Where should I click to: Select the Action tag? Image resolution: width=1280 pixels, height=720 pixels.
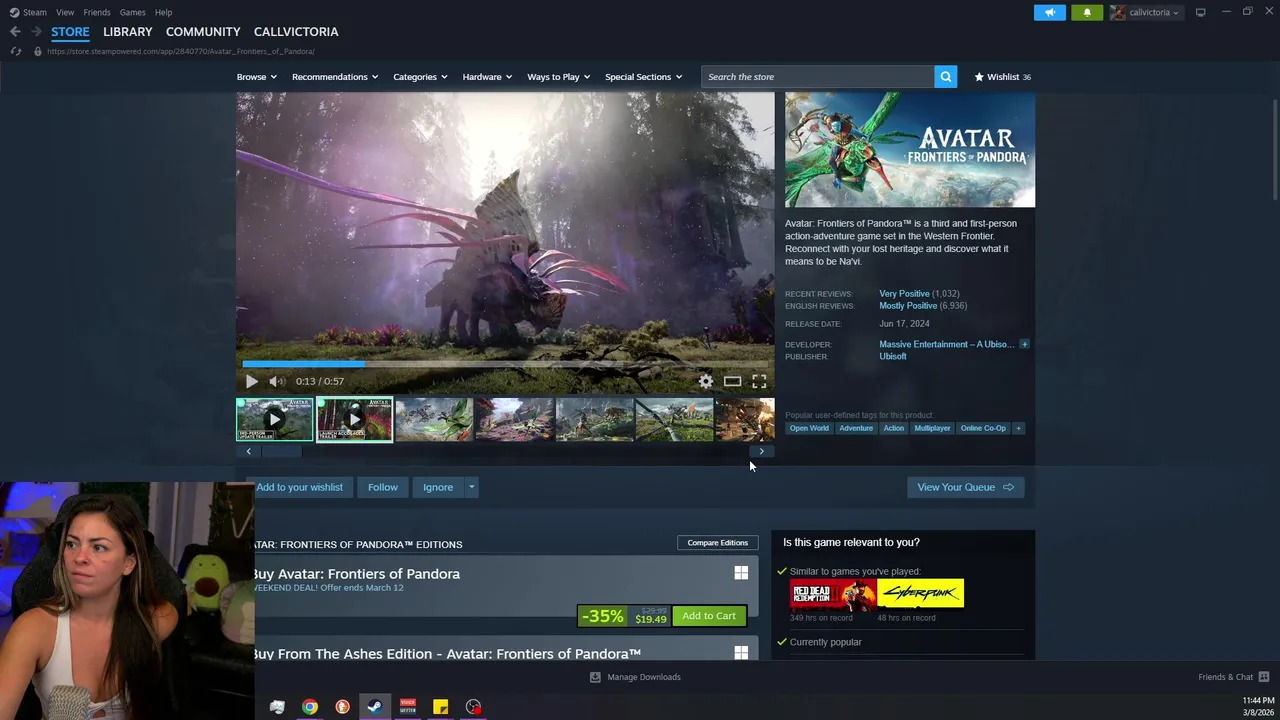894,428
